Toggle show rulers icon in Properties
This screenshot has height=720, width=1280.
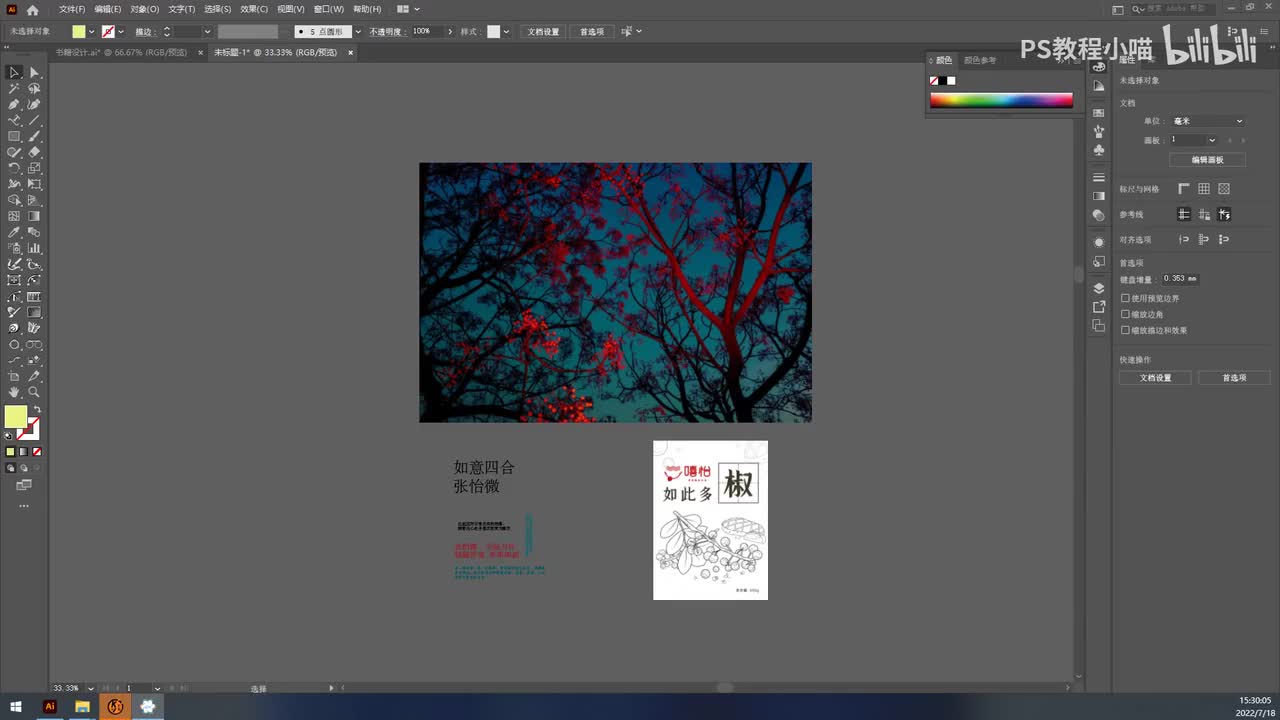(x=1184, y=189)
